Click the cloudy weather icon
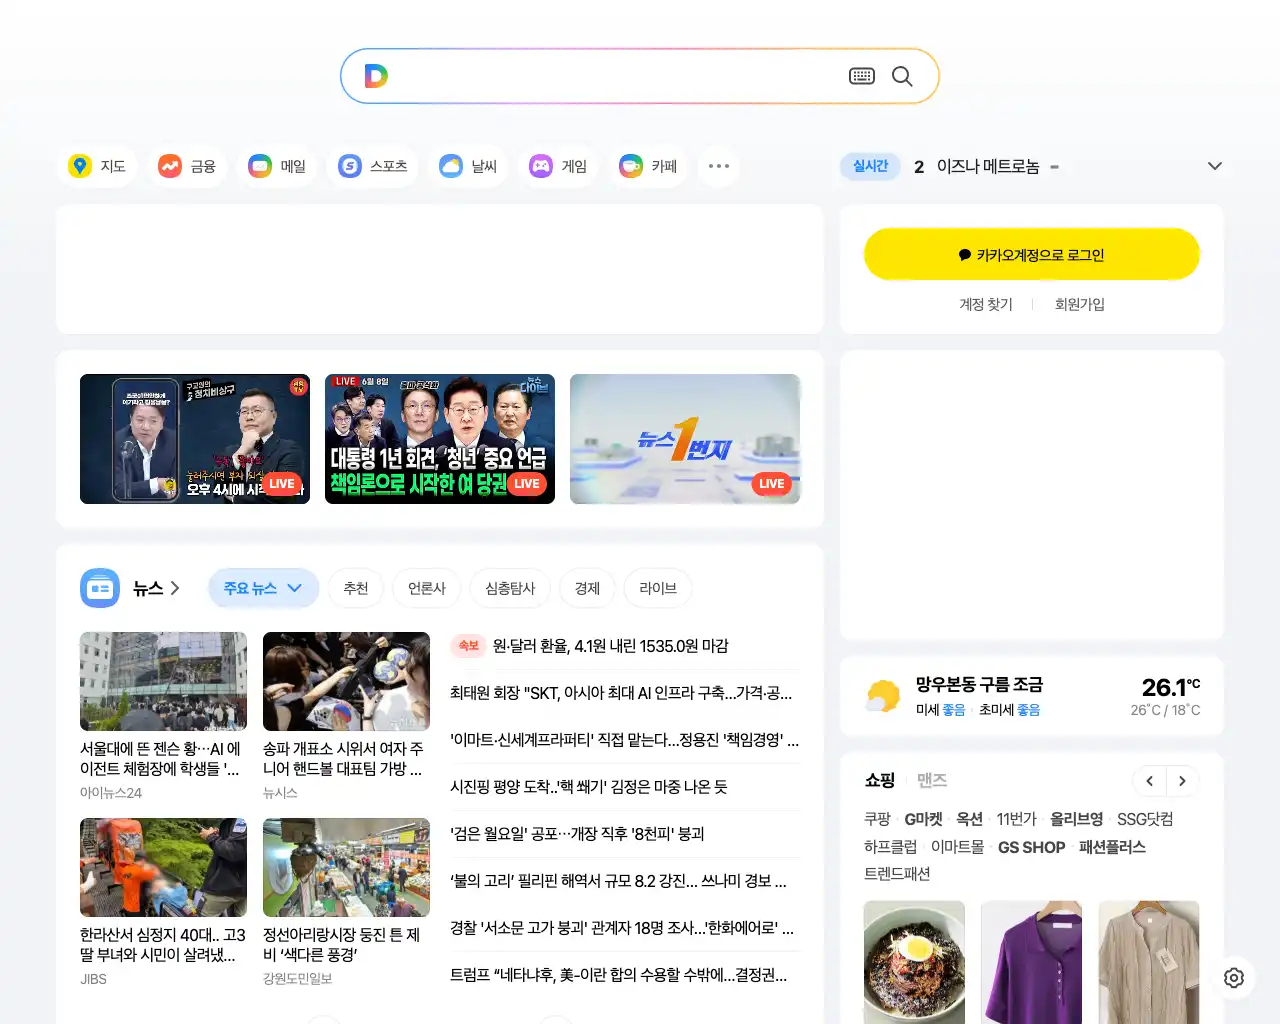This screenshot has width=1280, height=1024. 883,696
